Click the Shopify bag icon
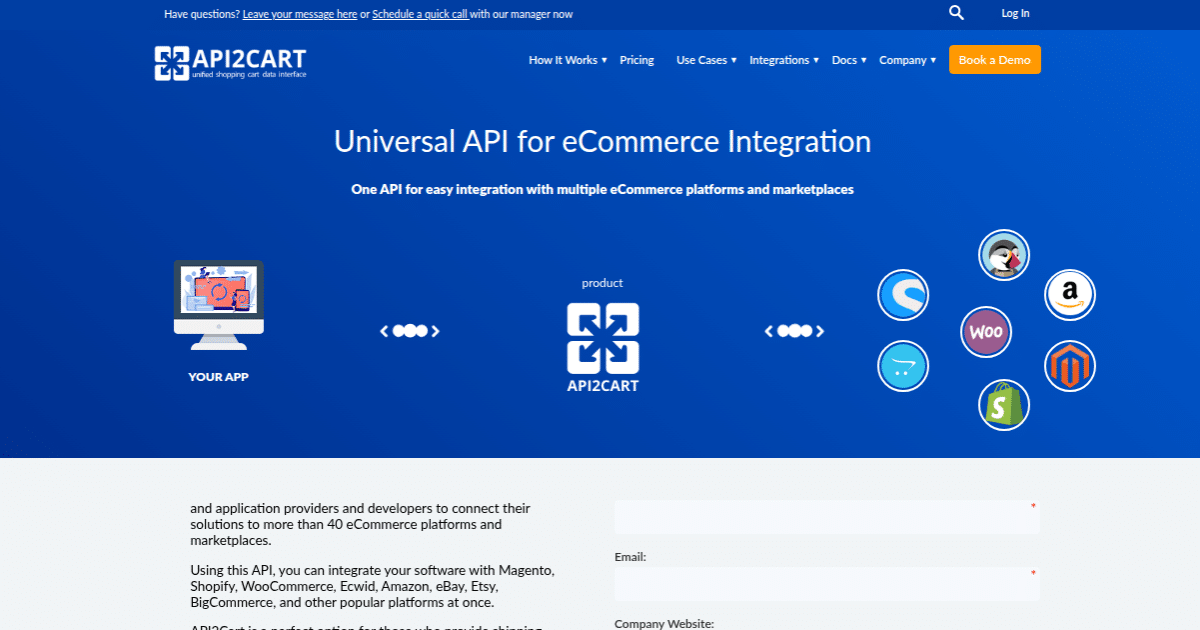This screenshot has height=630, width=1200. 1003,405
